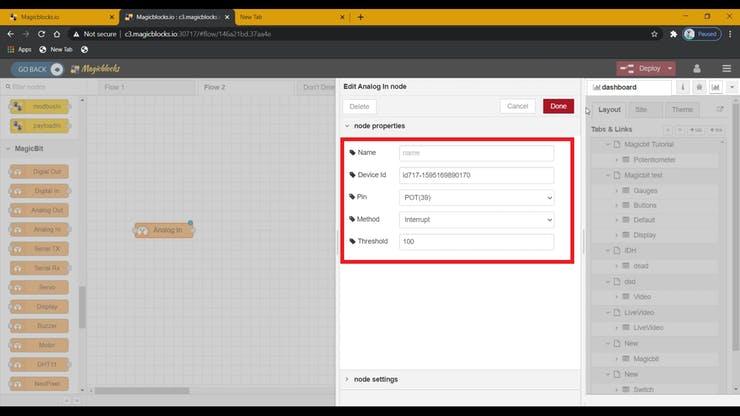Collapse the Magicbit test tab tree
Viewport: 740px width, 416px height.
[607, 175]
